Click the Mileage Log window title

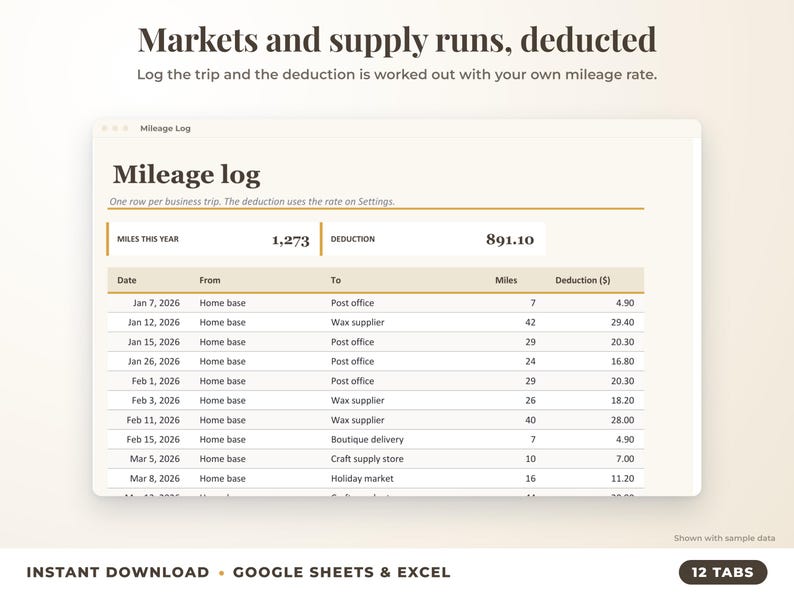click(x=165, y=128)
